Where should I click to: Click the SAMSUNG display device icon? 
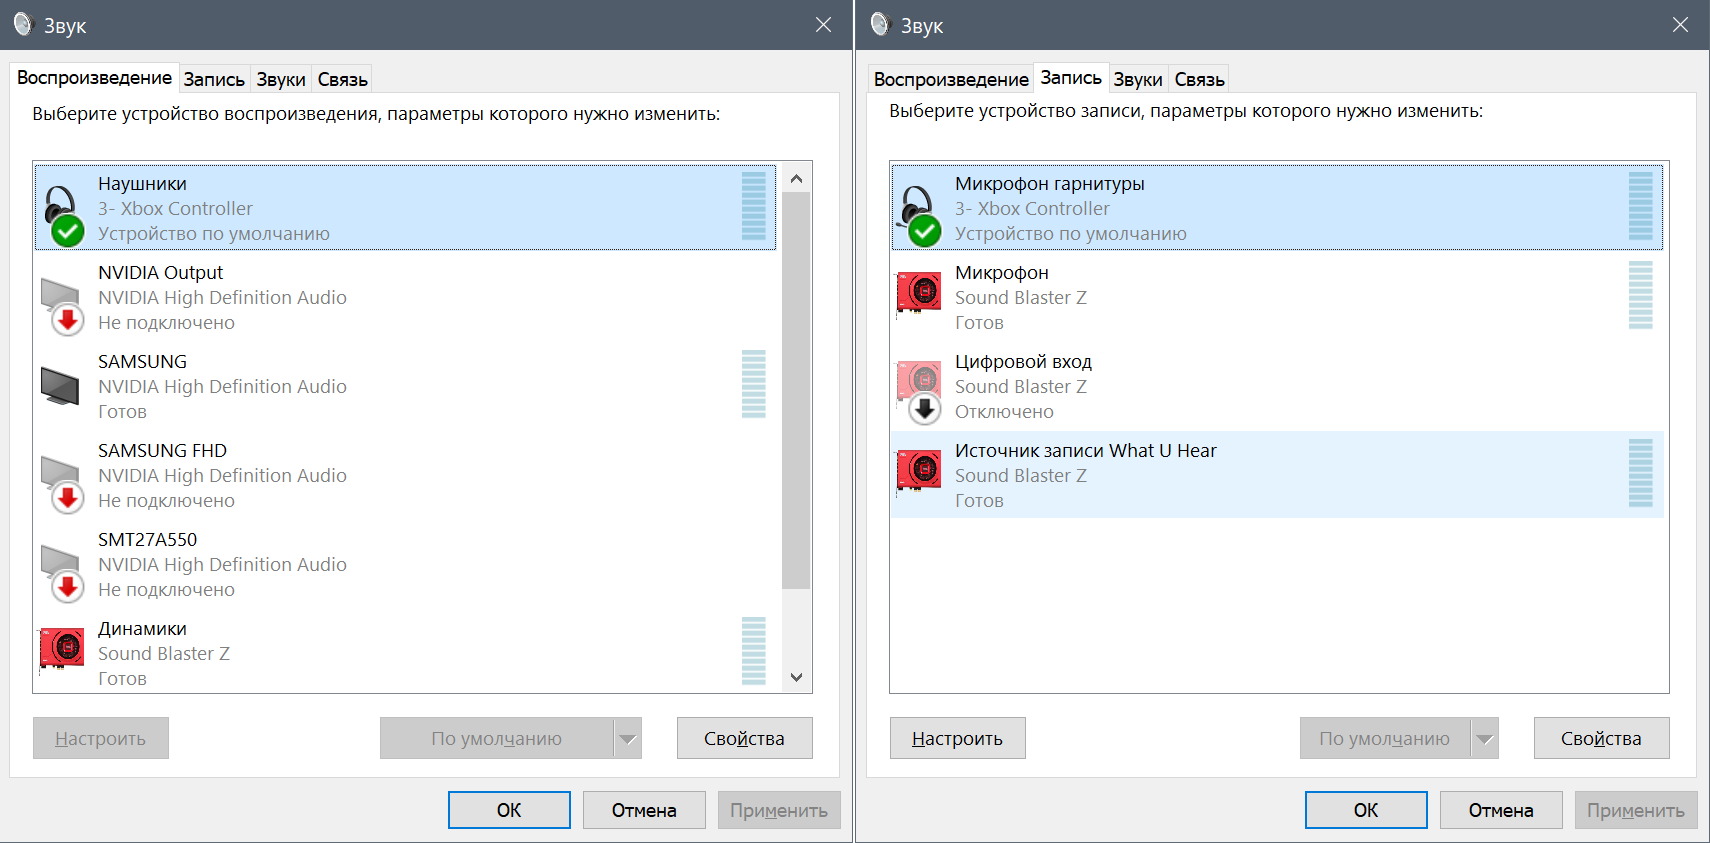coord(60,387)
